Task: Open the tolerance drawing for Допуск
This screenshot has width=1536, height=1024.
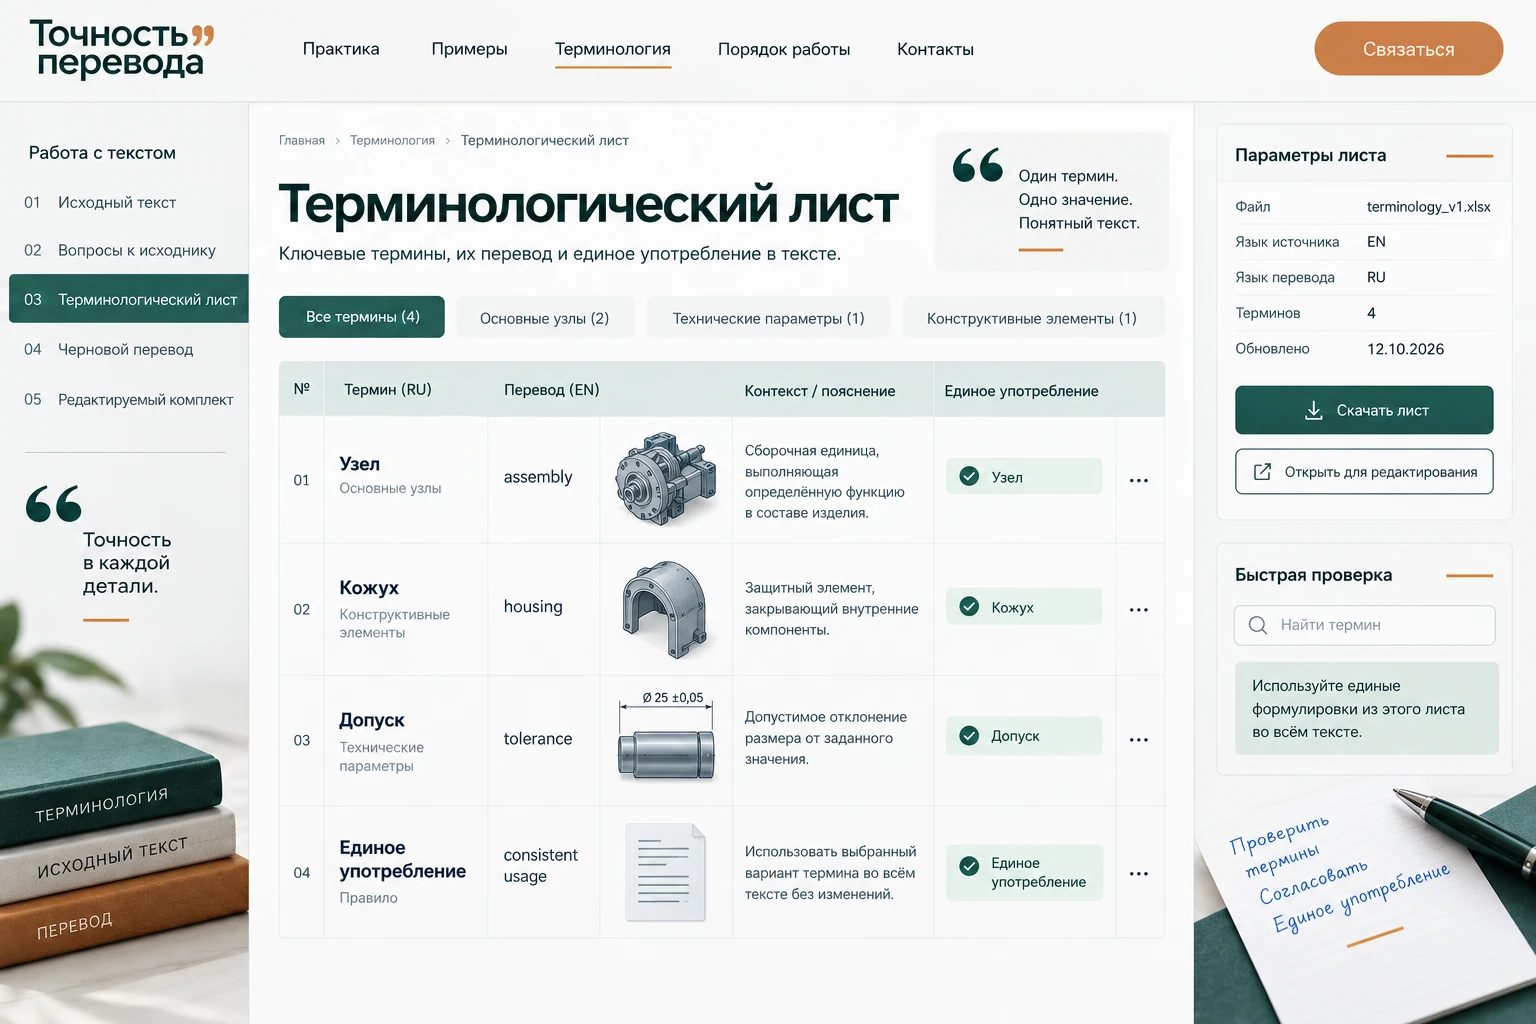Action: 666,737
